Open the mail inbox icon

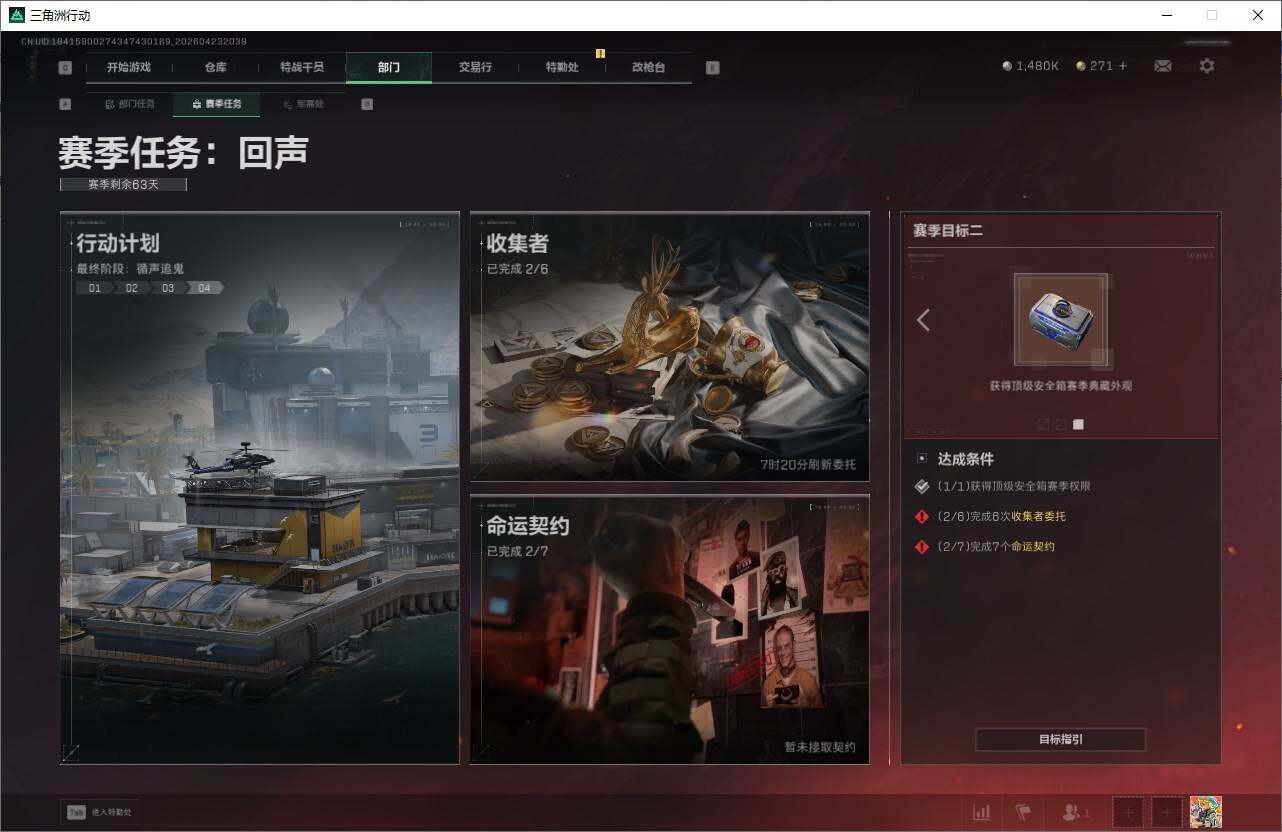1162,65
